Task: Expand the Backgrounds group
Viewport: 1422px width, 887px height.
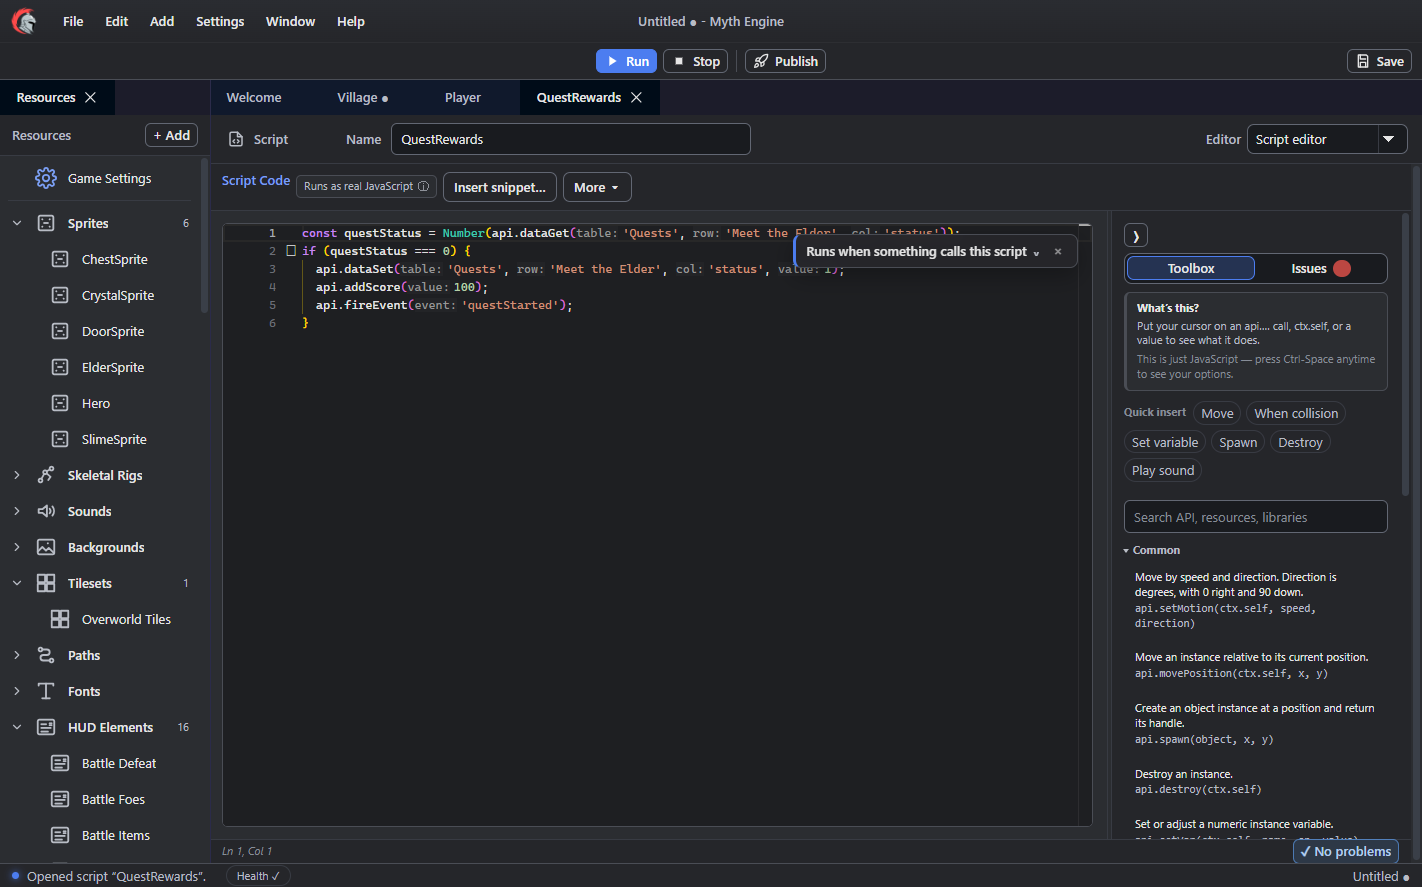Action: pyautogui.click(x=17, y=547)
